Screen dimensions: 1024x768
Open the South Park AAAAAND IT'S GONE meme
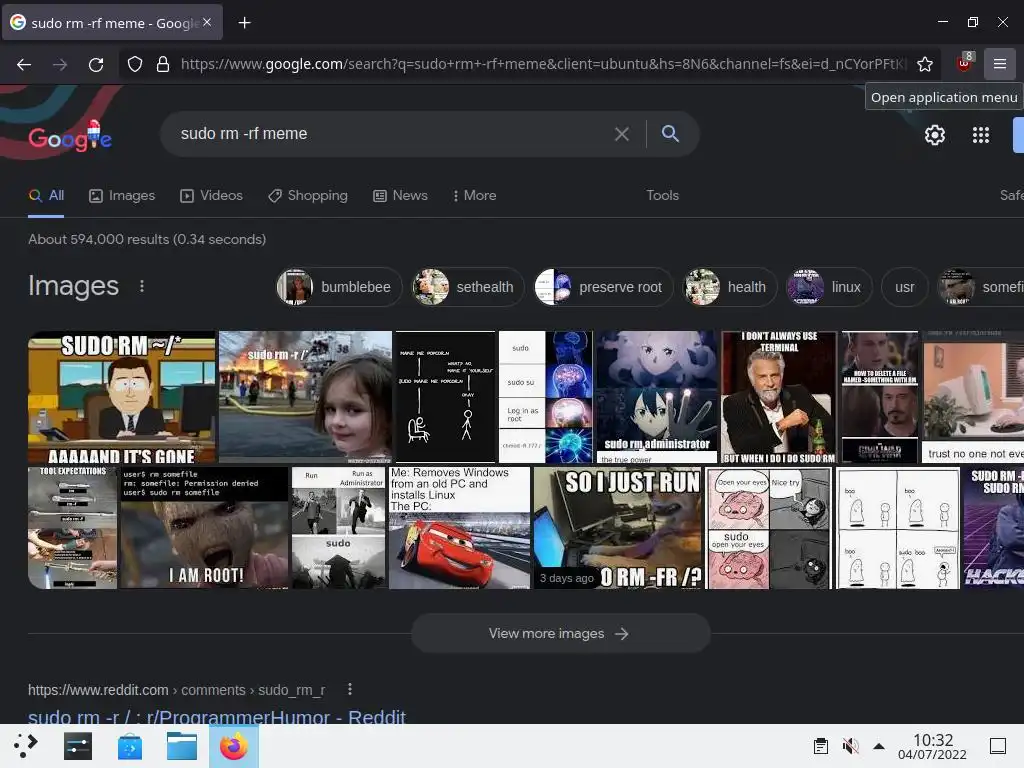[121, 397]
